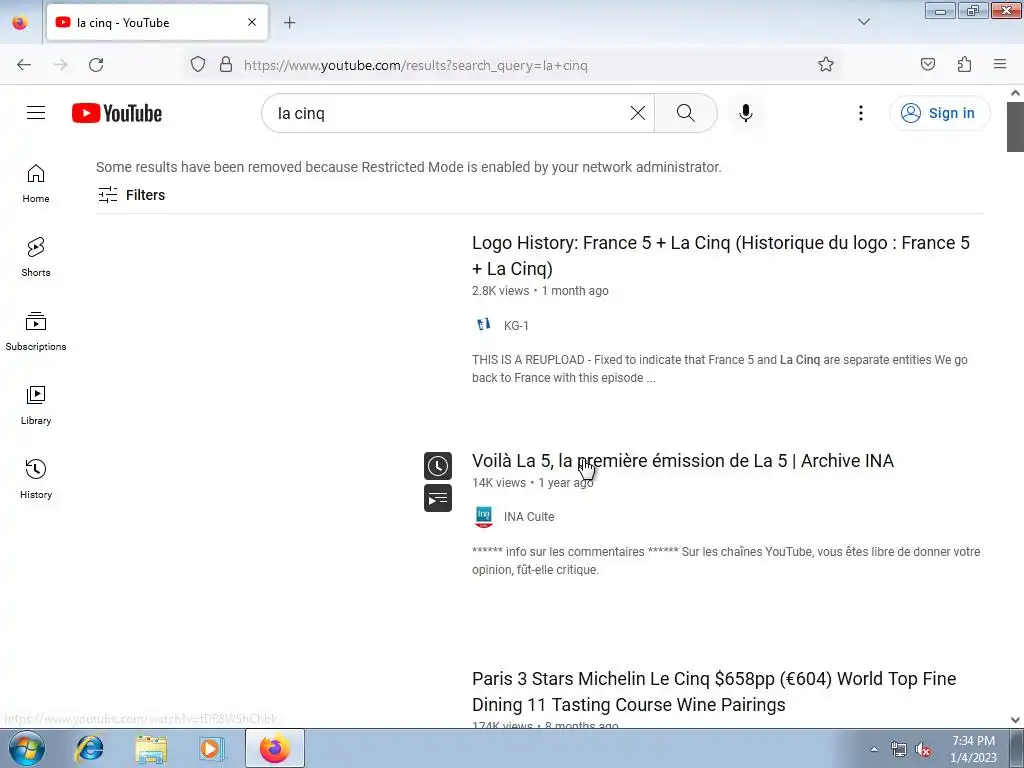Click Firefox taskbar button

(x=274, y=748)
